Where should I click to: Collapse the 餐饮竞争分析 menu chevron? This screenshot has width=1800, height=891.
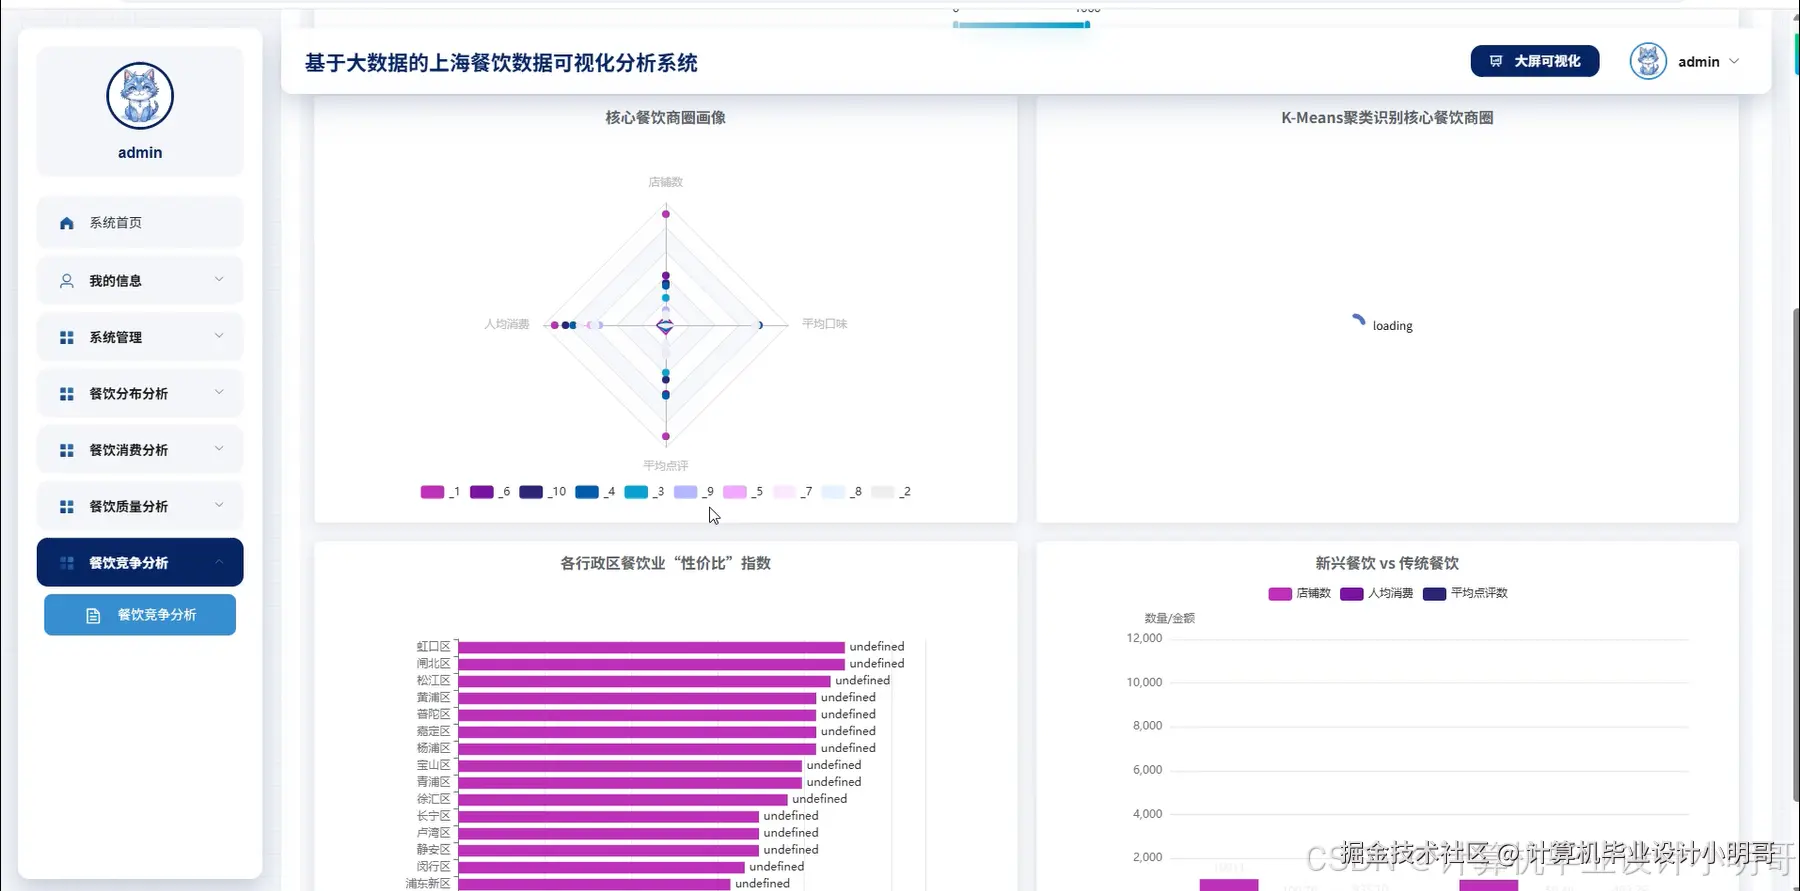click(x=219, y=562)
